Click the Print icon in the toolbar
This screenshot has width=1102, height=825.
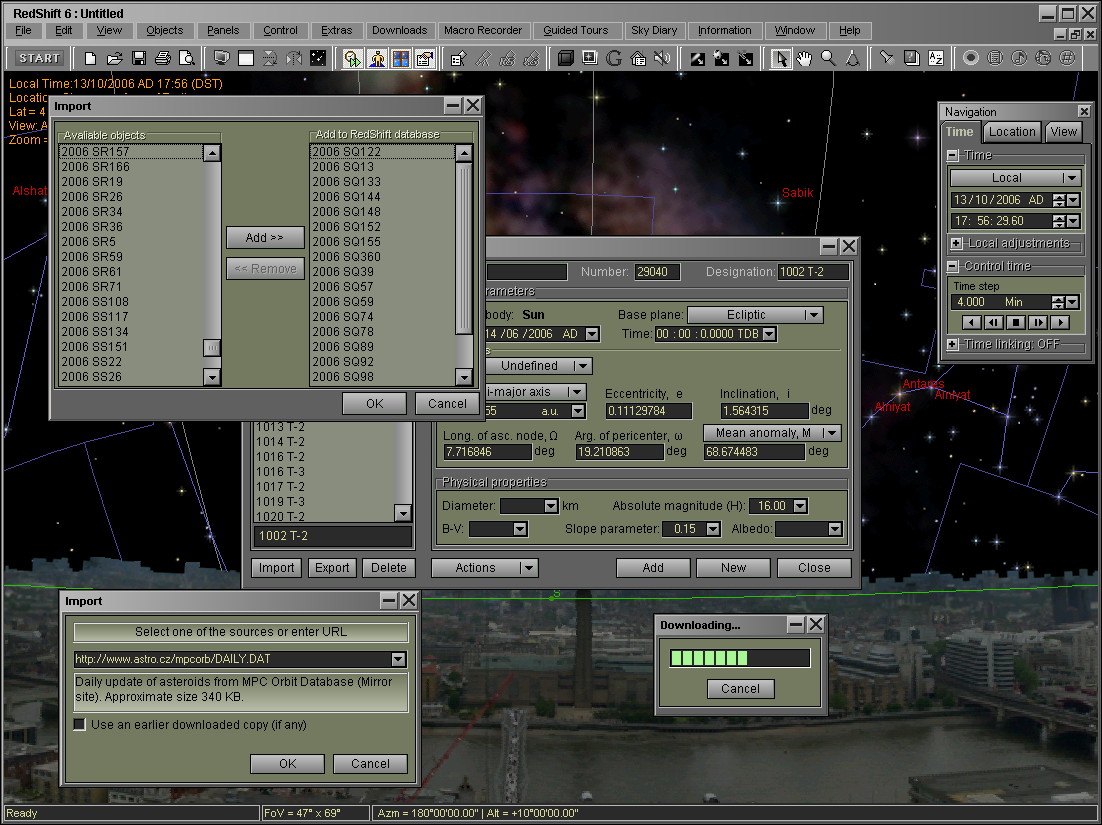pos(162,58)
